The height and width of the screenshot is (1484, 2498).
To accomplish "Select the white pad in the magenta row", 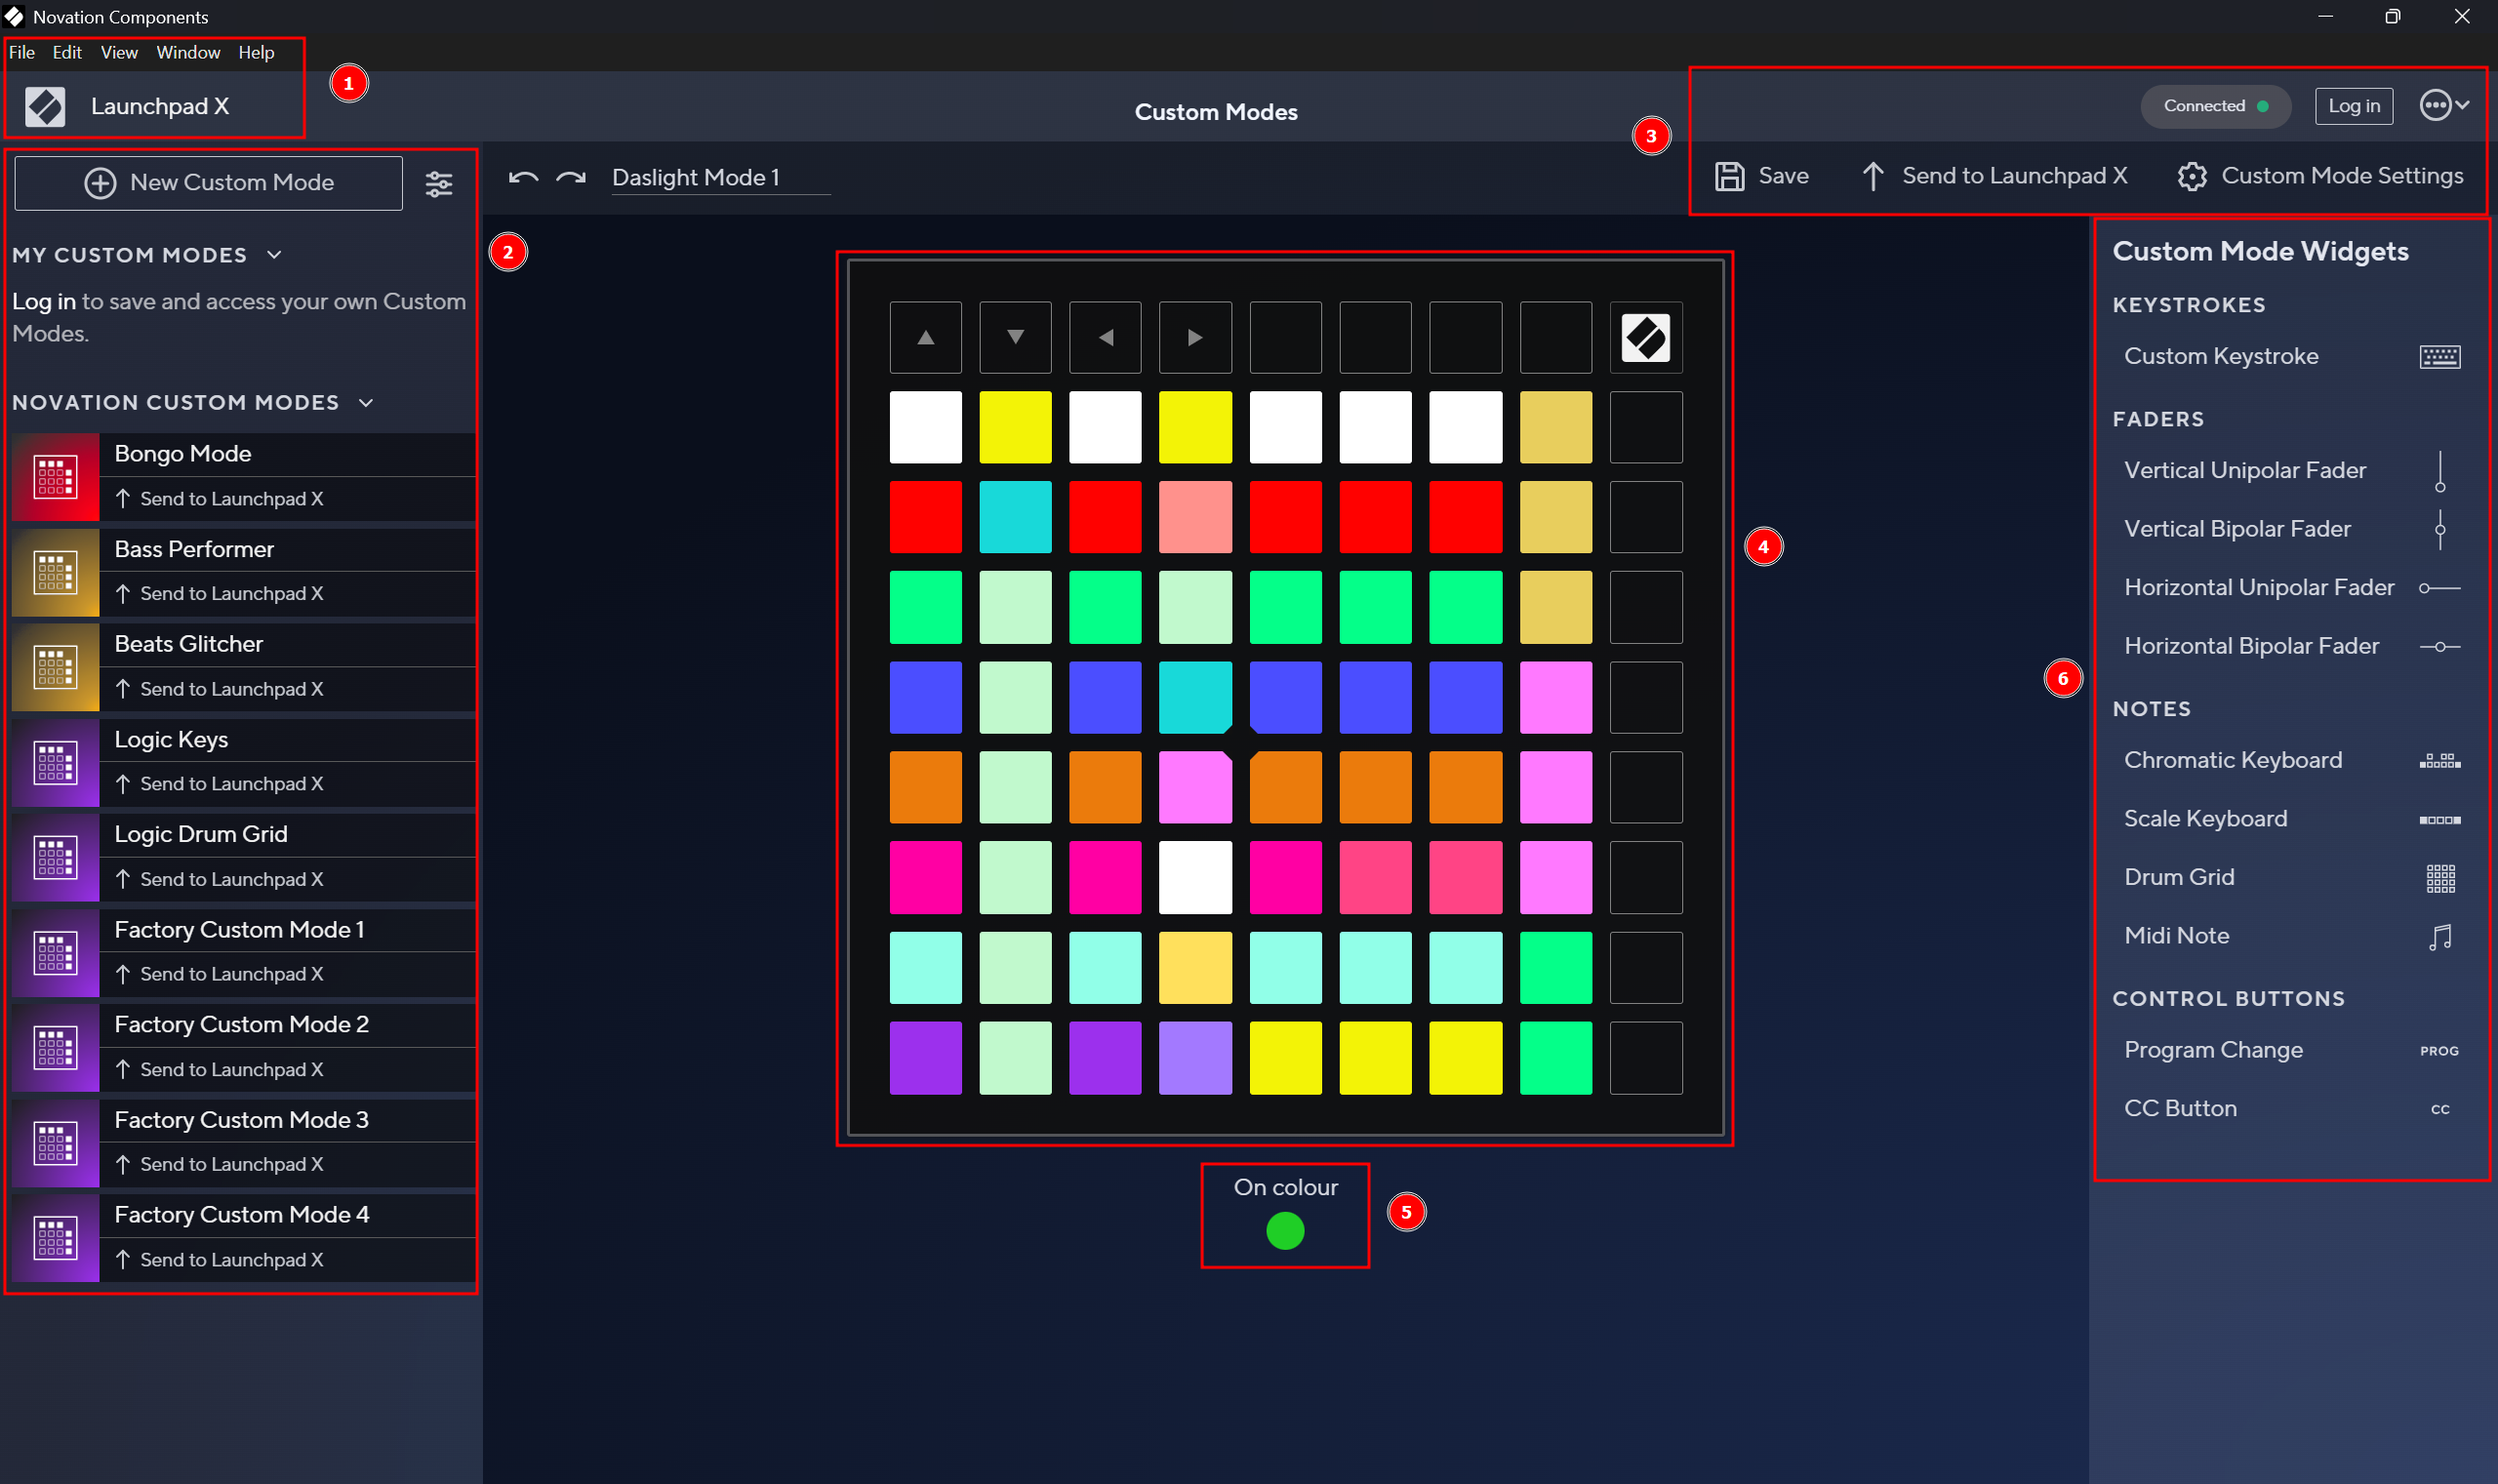I will tap(1195, 877).
